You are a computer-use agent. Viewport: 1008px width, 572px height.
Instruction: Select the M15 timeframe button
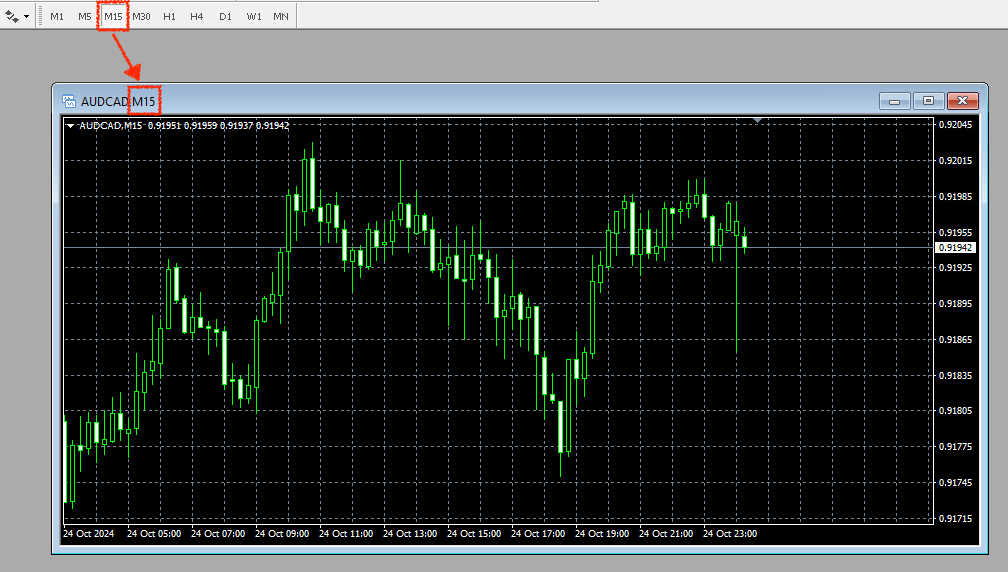point(113,17)
